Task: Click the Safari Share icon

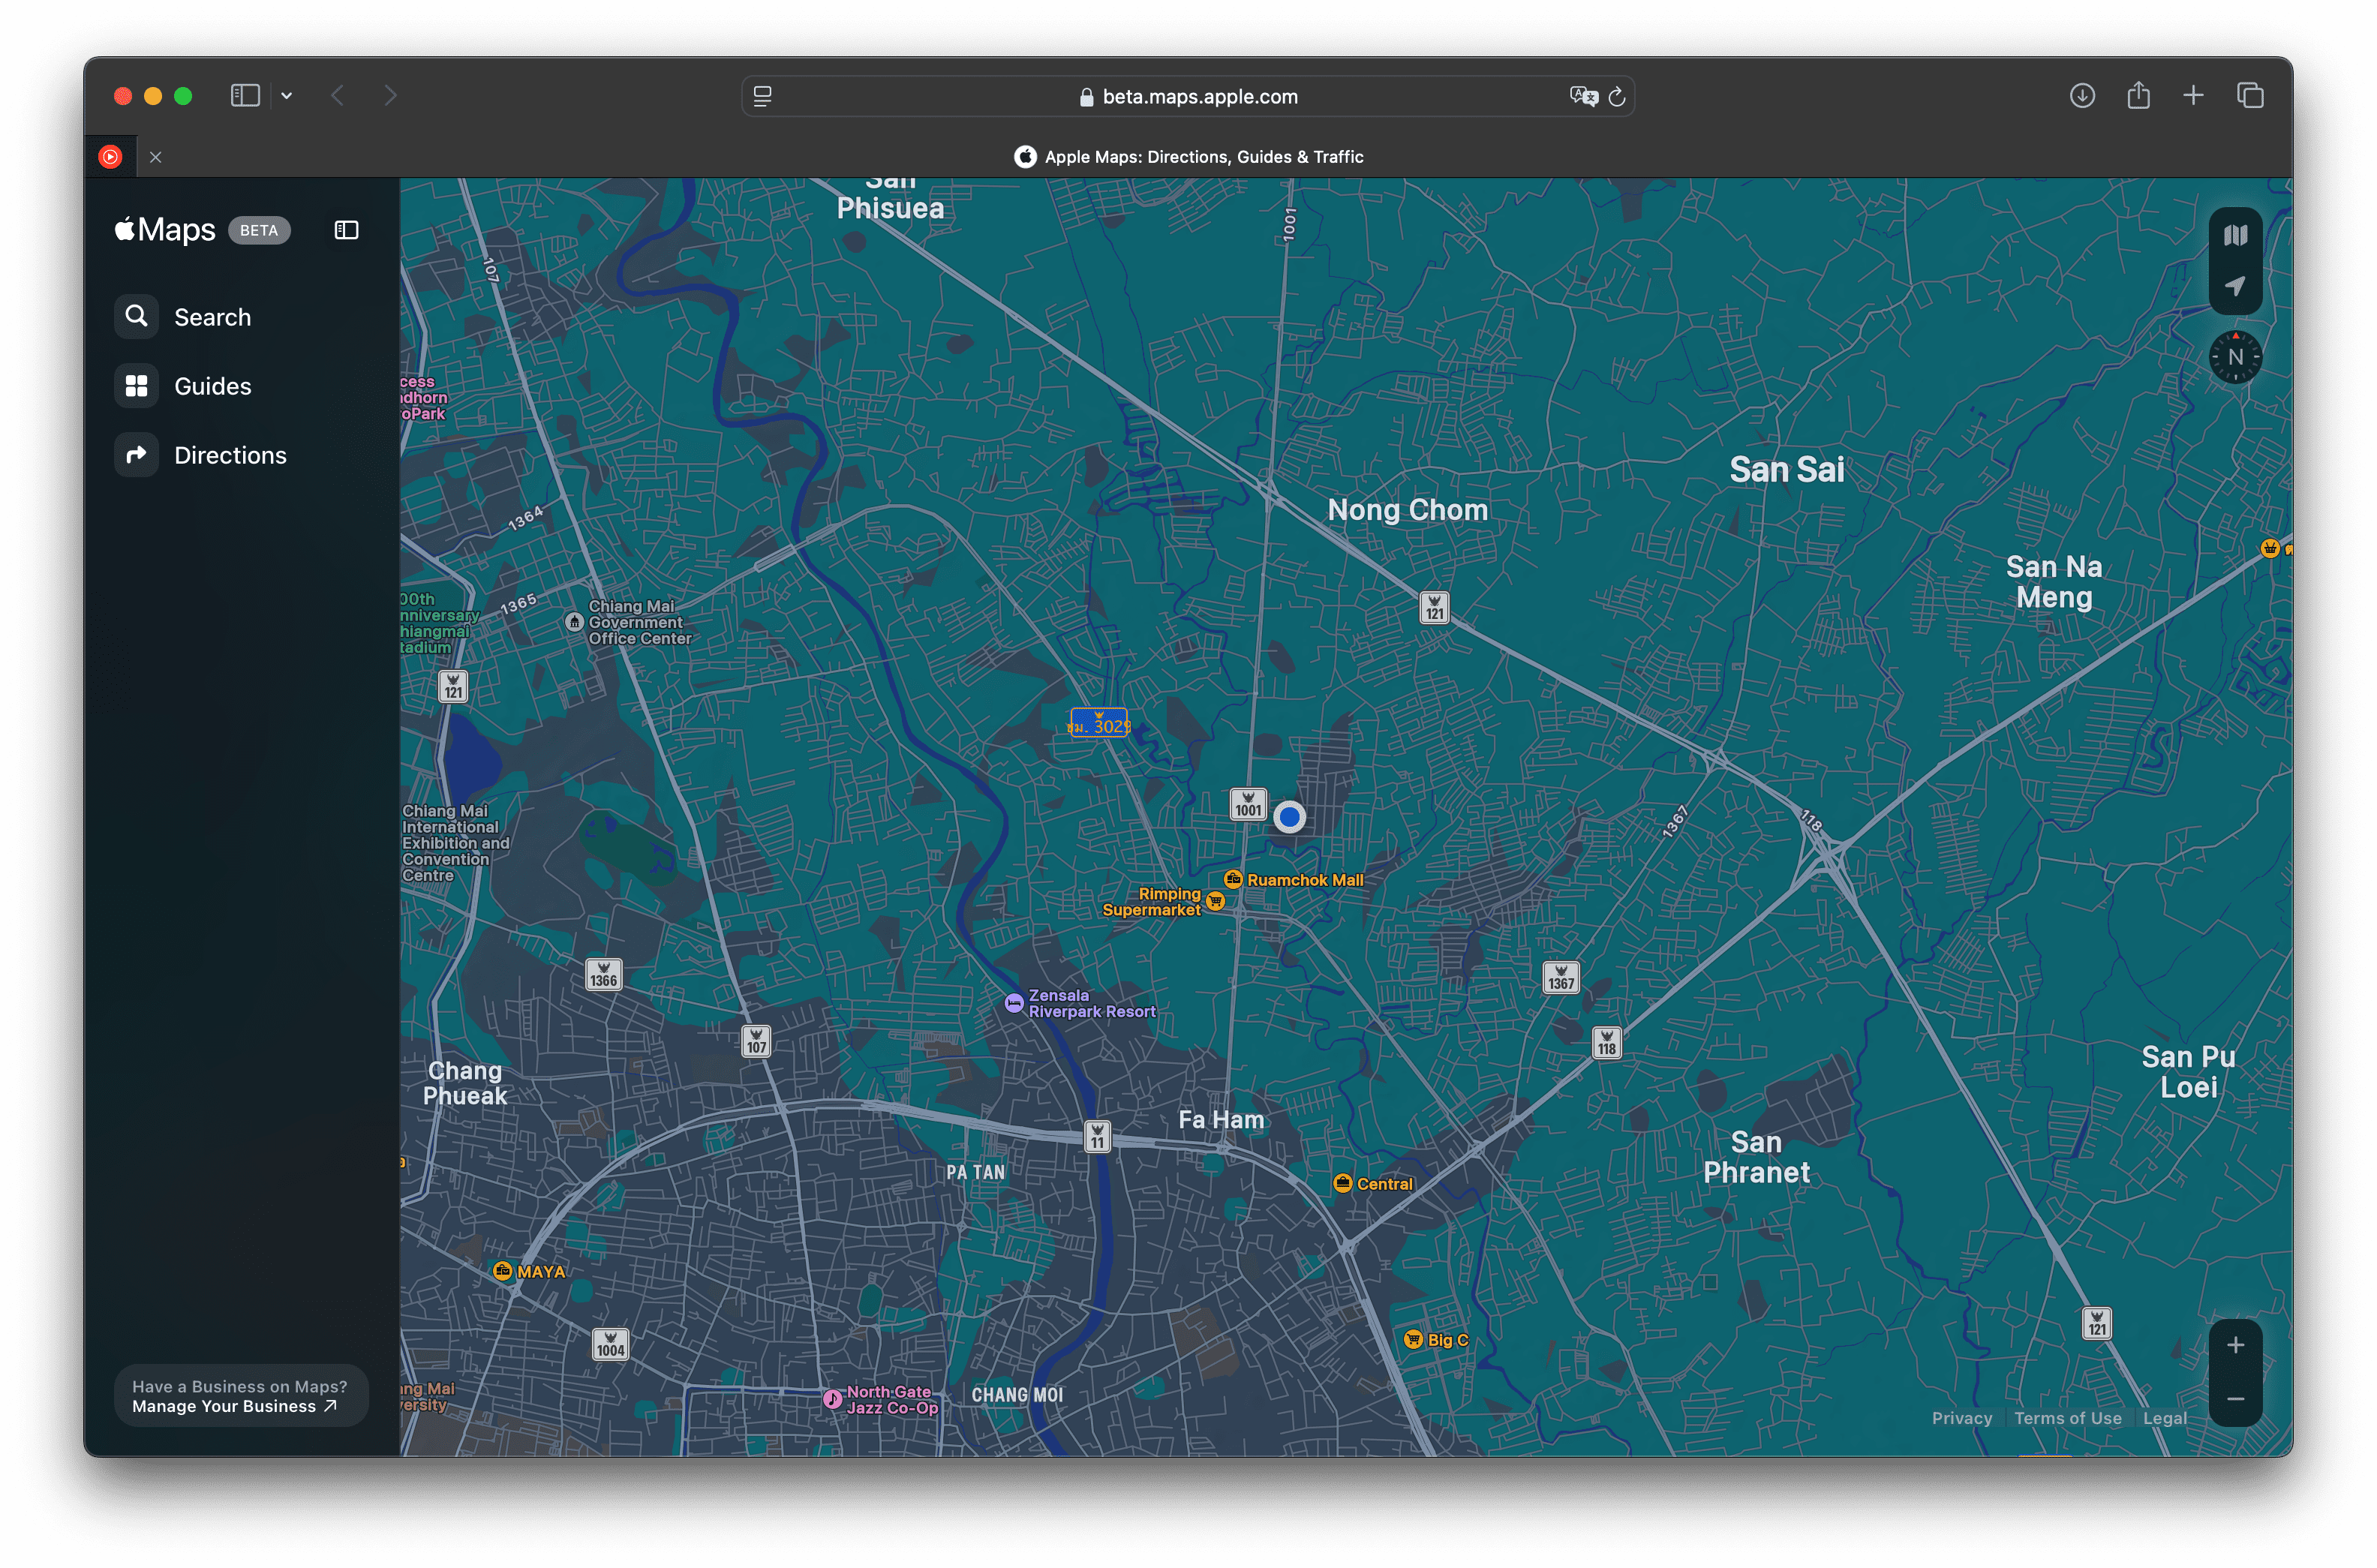Action: 2138,96
